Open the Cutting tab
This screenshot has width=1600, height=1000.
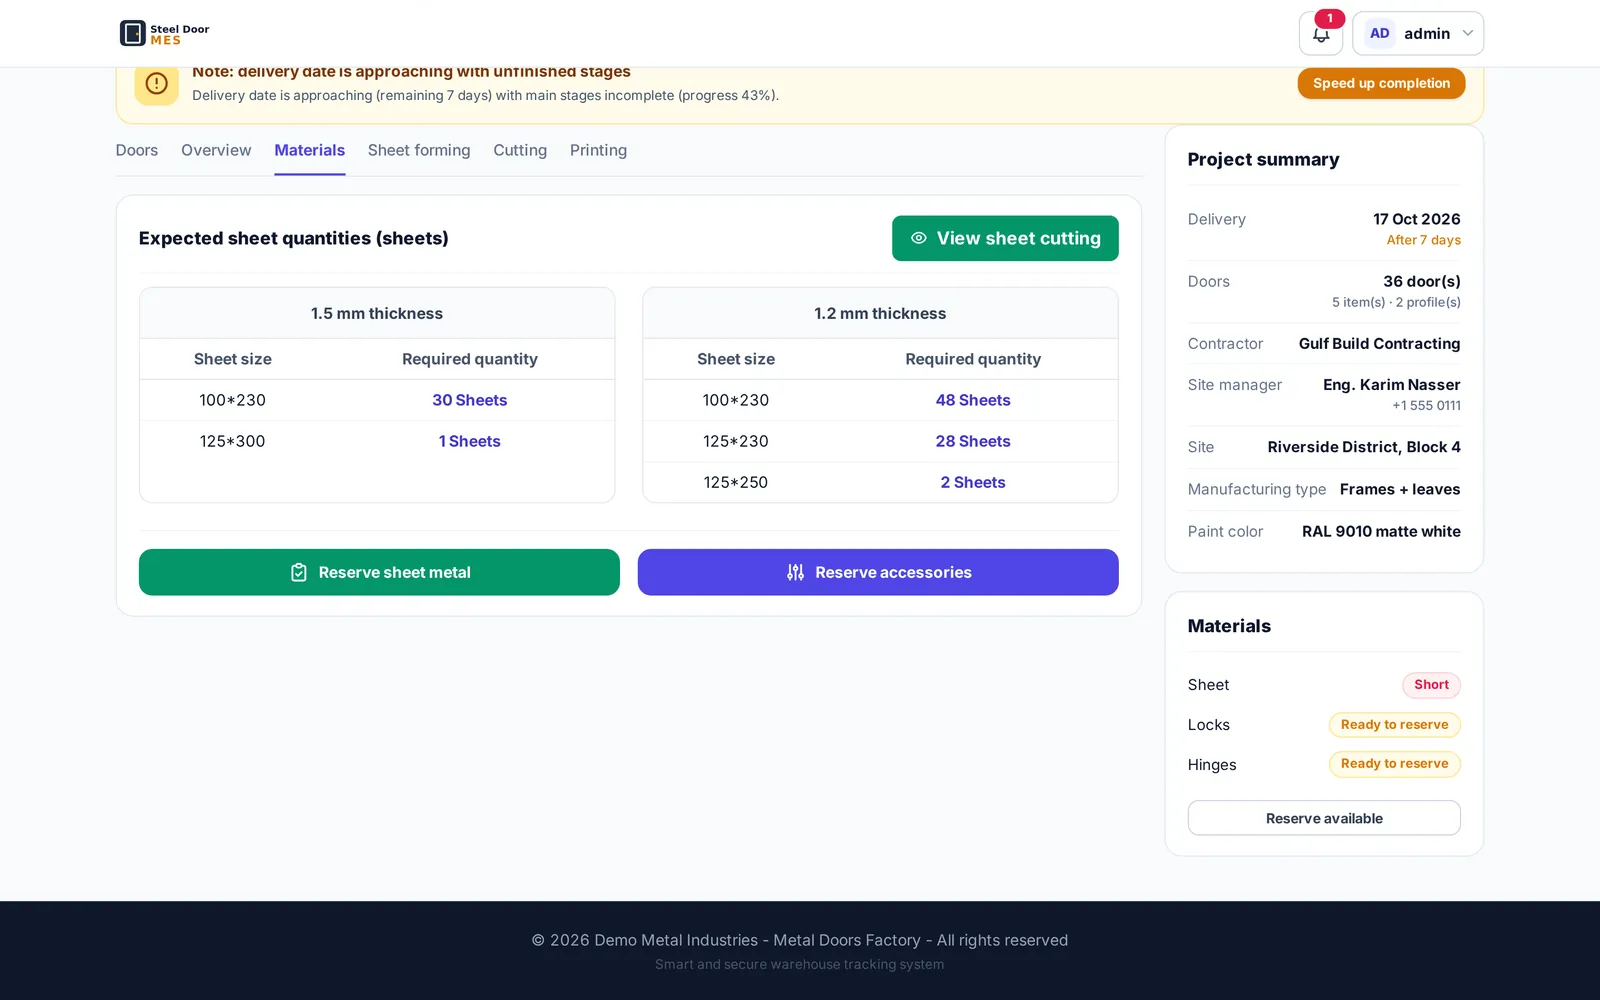520,150
